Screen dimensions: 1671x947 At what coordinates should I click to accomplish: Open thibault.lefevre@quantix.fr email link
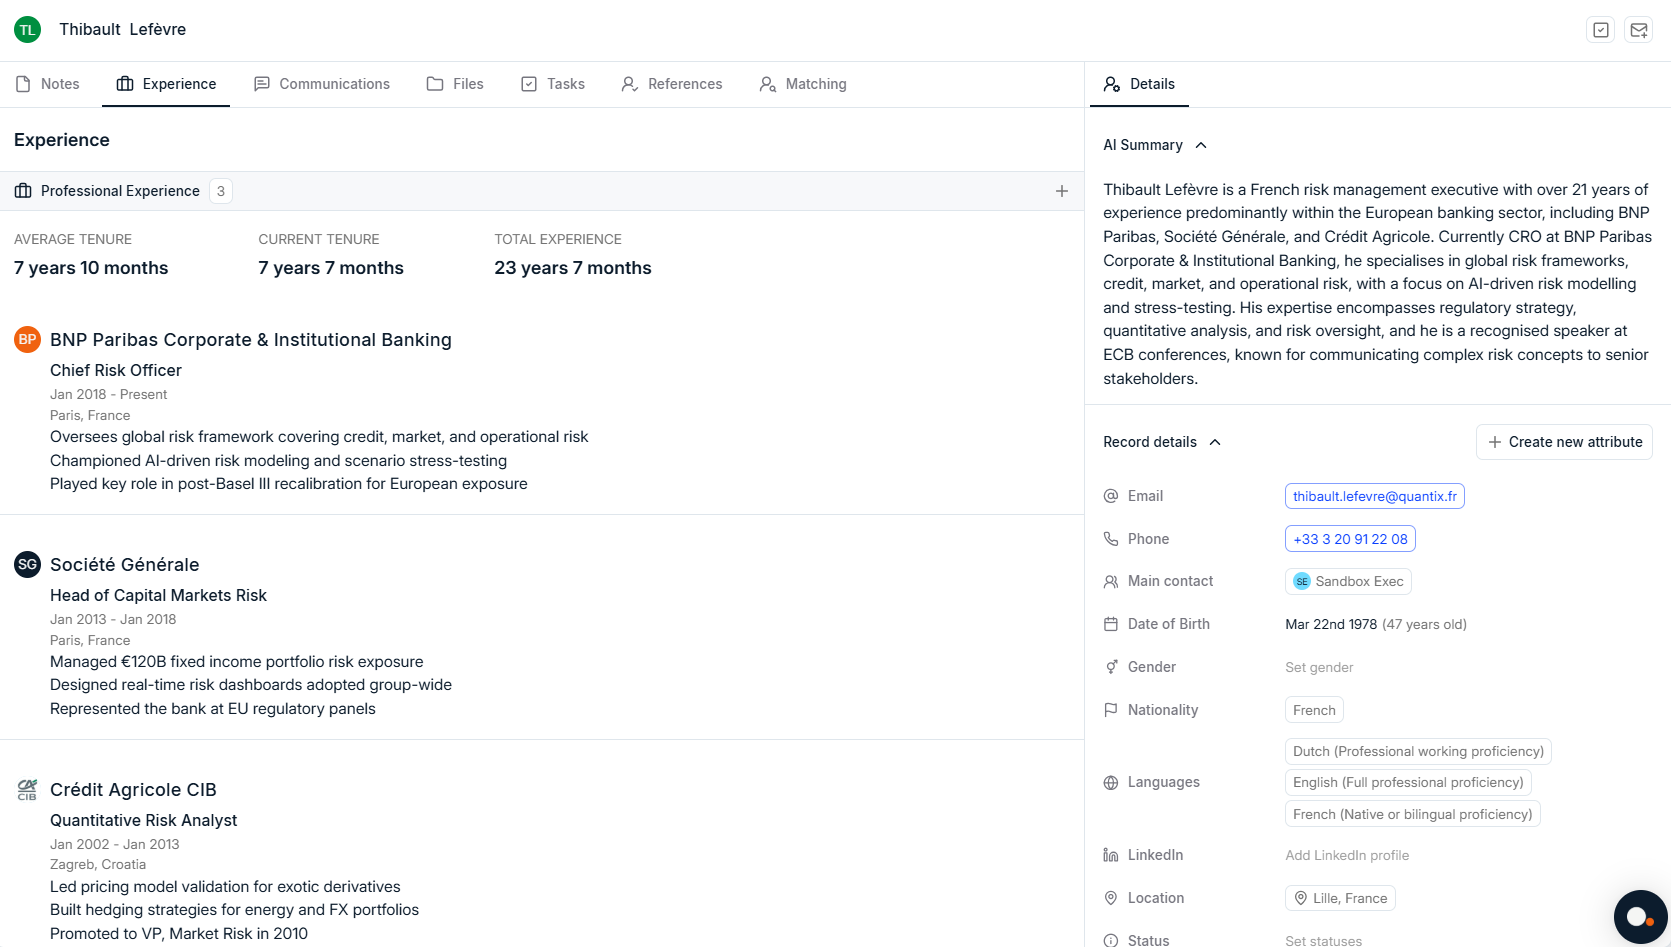1374,495
